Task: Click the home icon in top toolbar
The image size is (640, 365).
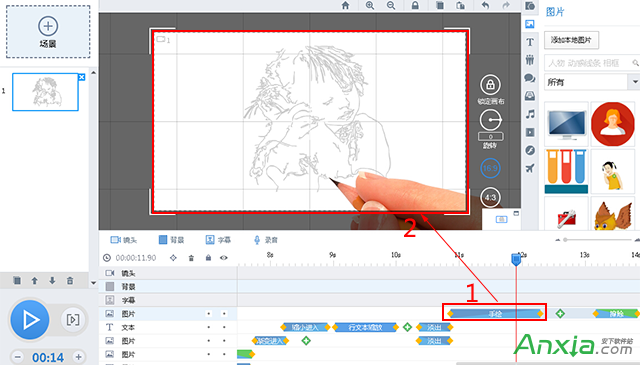Action: click(345, 5)
